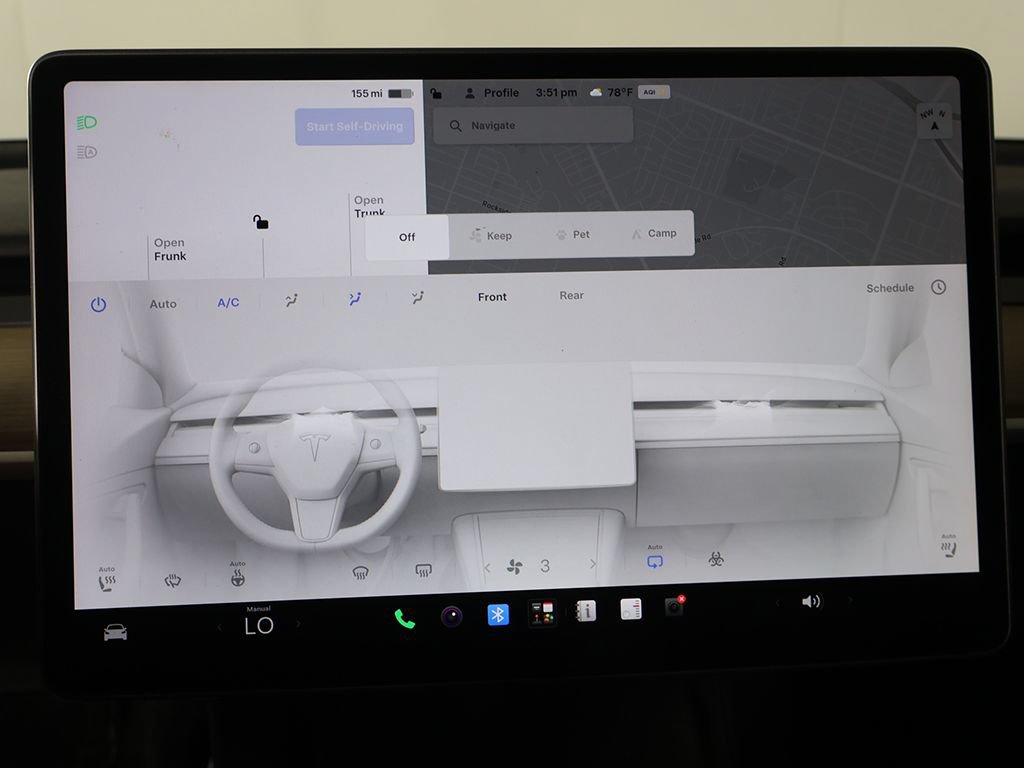Tap the car unlock padlock icon
This screenshot has height=768, width=1024.
tap(261, 222)
